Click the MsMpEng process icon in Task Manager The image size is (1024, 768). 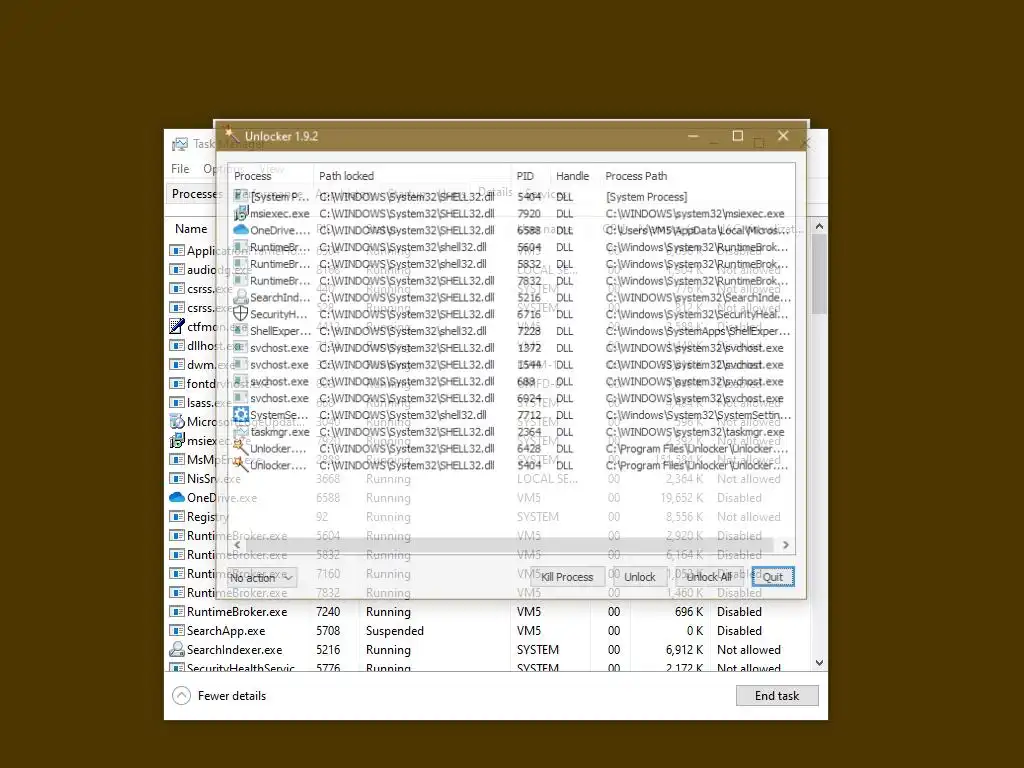176,459
